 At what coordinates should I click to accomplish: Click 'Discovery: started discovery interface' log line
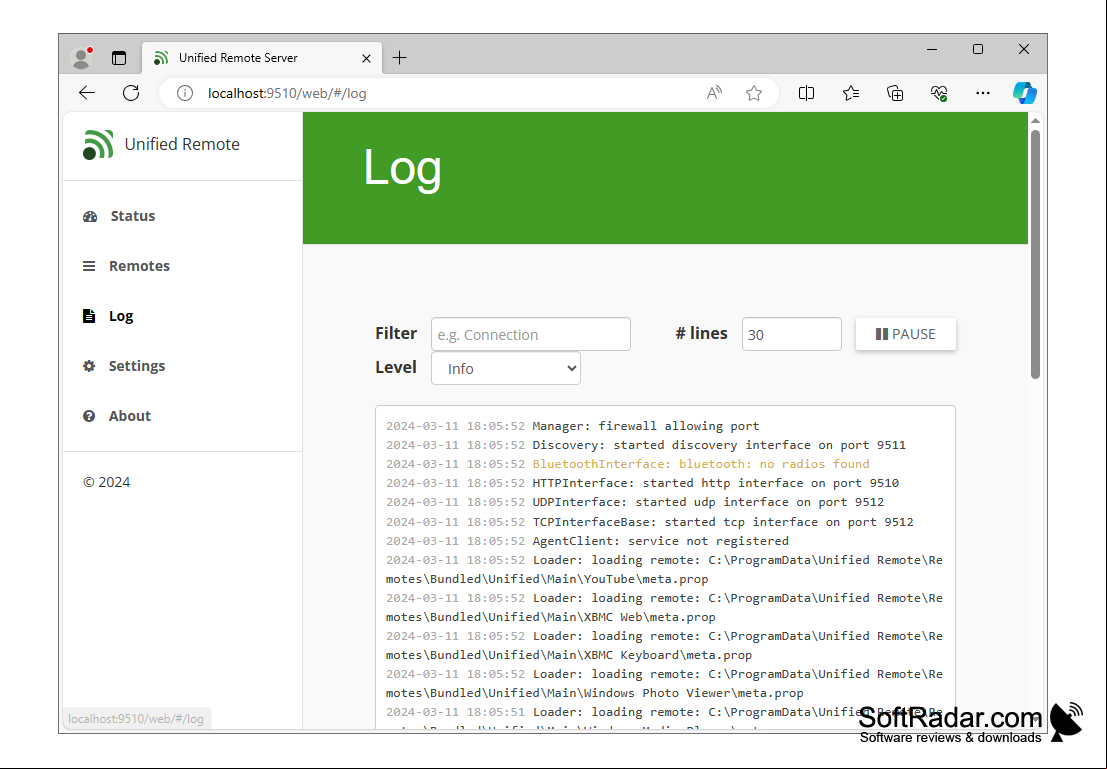tap(645, 445)
